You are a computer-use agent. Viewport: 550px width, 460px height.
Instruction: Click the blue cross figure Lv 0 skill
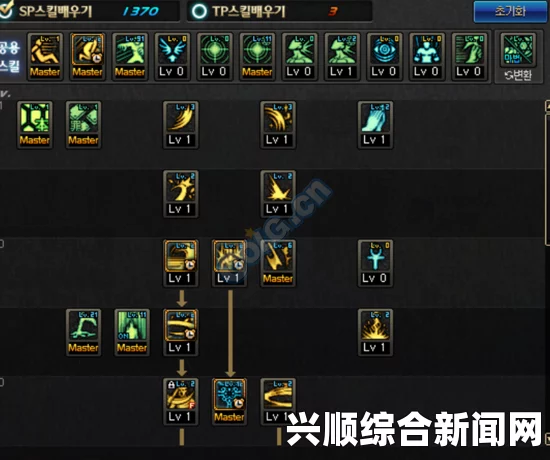click(375, 256)
